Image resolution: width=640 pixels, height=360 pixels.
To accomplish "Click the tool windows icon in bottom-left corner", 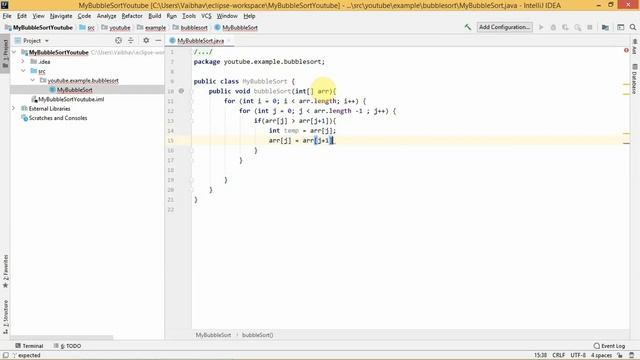I will click(6, 355).
